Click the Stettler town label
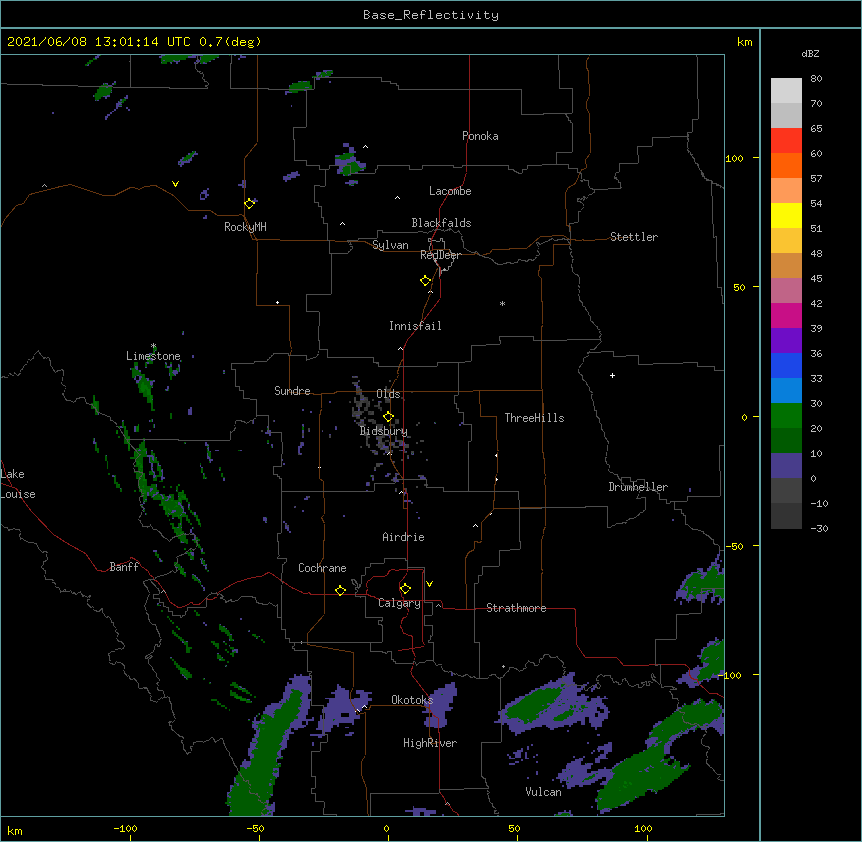The height and width of the screenshot is (842, 862). click(634, 237)
